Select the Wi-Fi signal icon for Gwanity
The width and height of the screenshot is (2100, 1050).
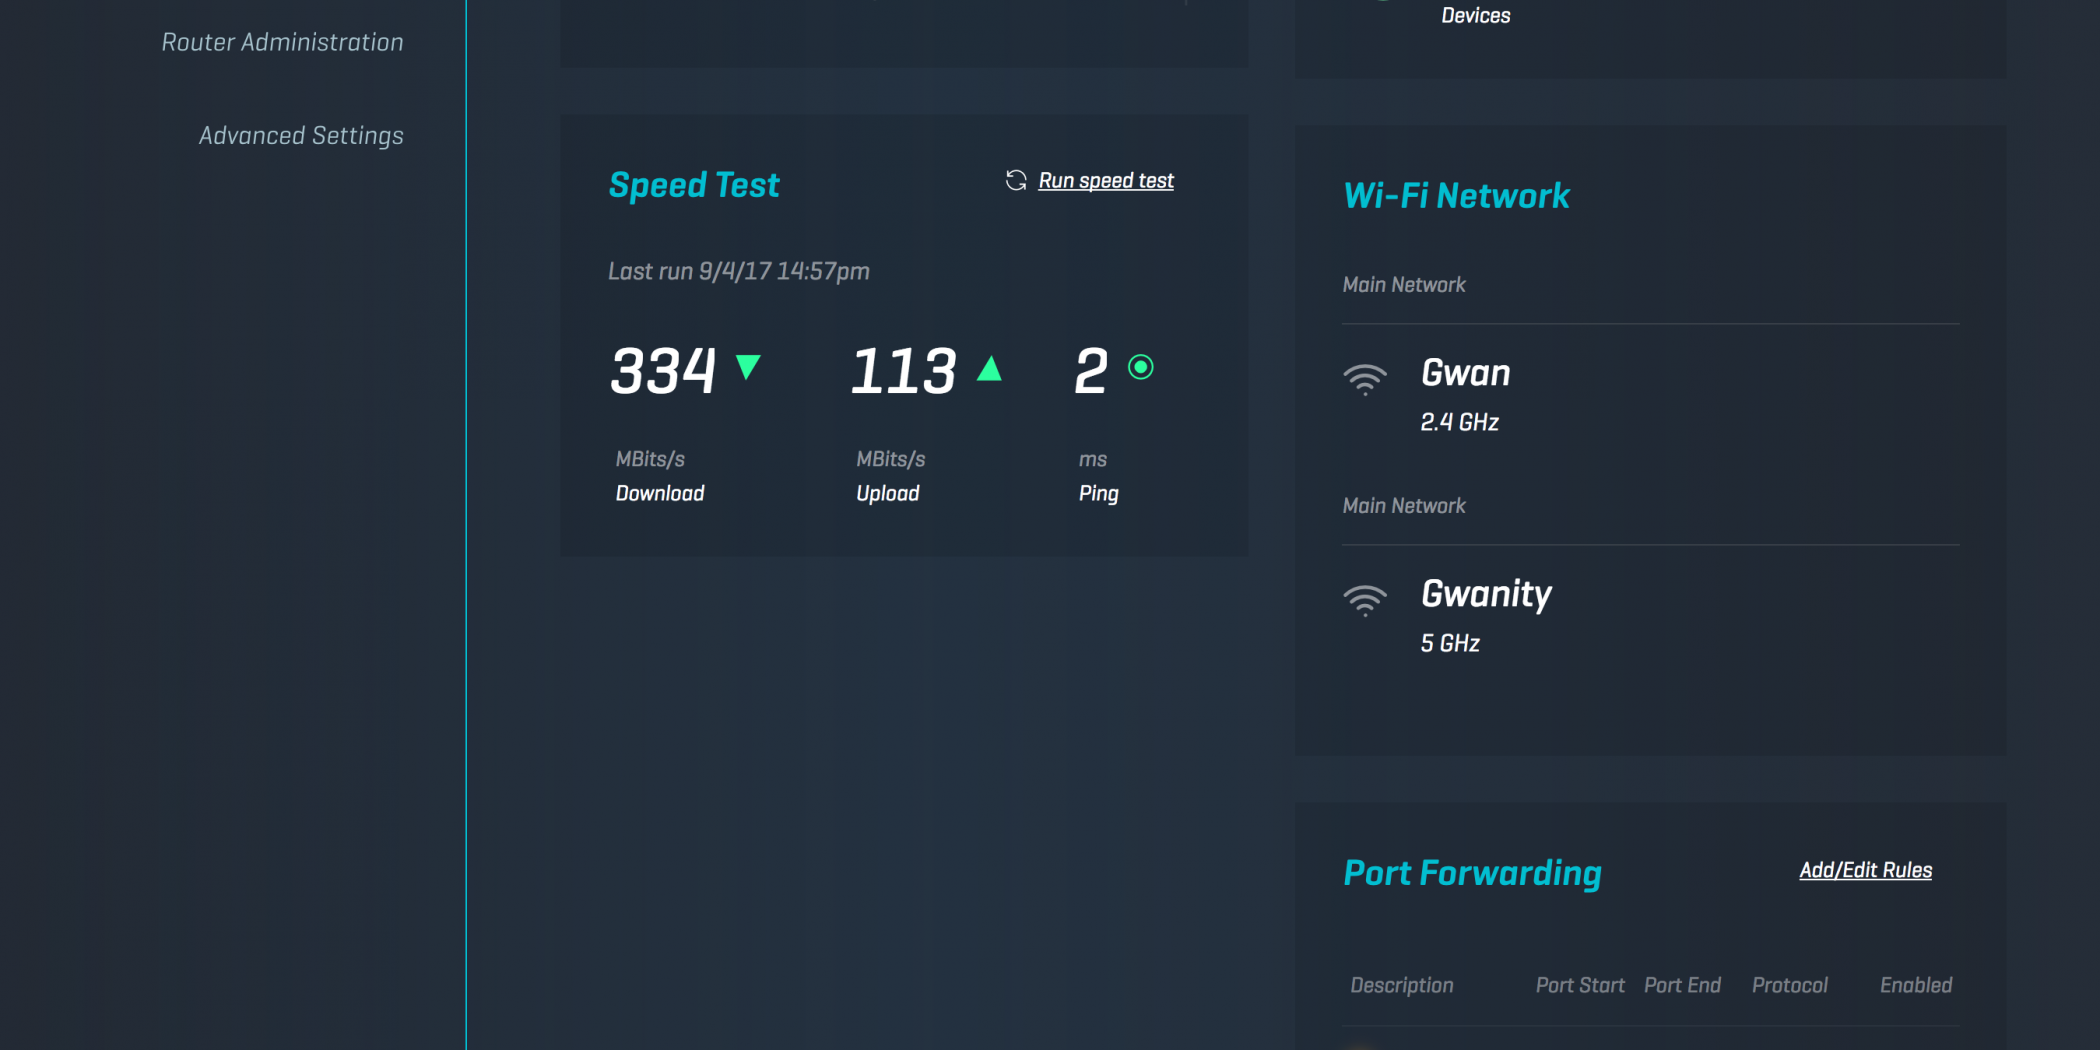click(1365, 600)
